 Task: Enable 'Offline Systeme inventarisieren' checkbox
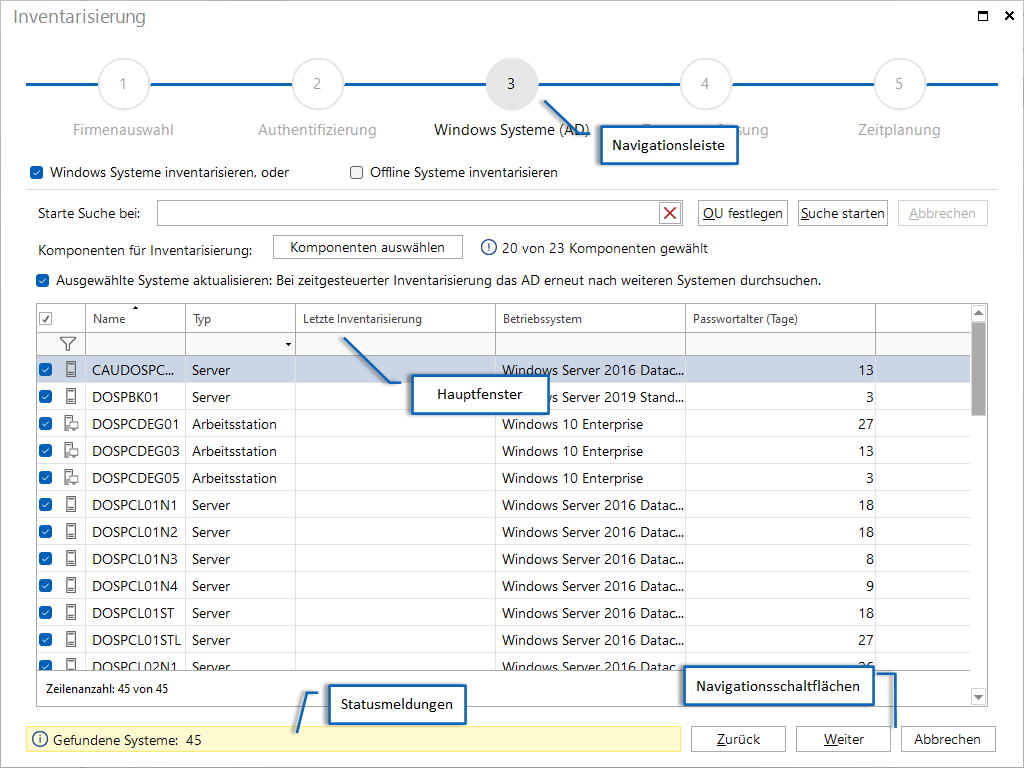coord(357,172)
